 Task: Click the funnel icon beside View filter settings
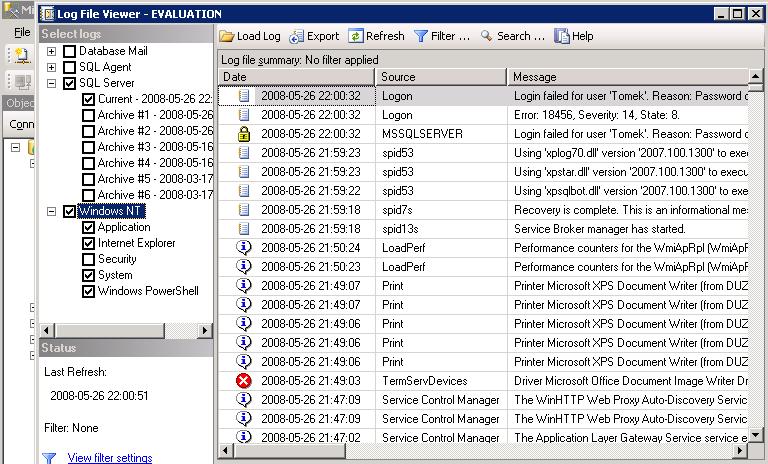pyautogui.click(x=49, y=458)
